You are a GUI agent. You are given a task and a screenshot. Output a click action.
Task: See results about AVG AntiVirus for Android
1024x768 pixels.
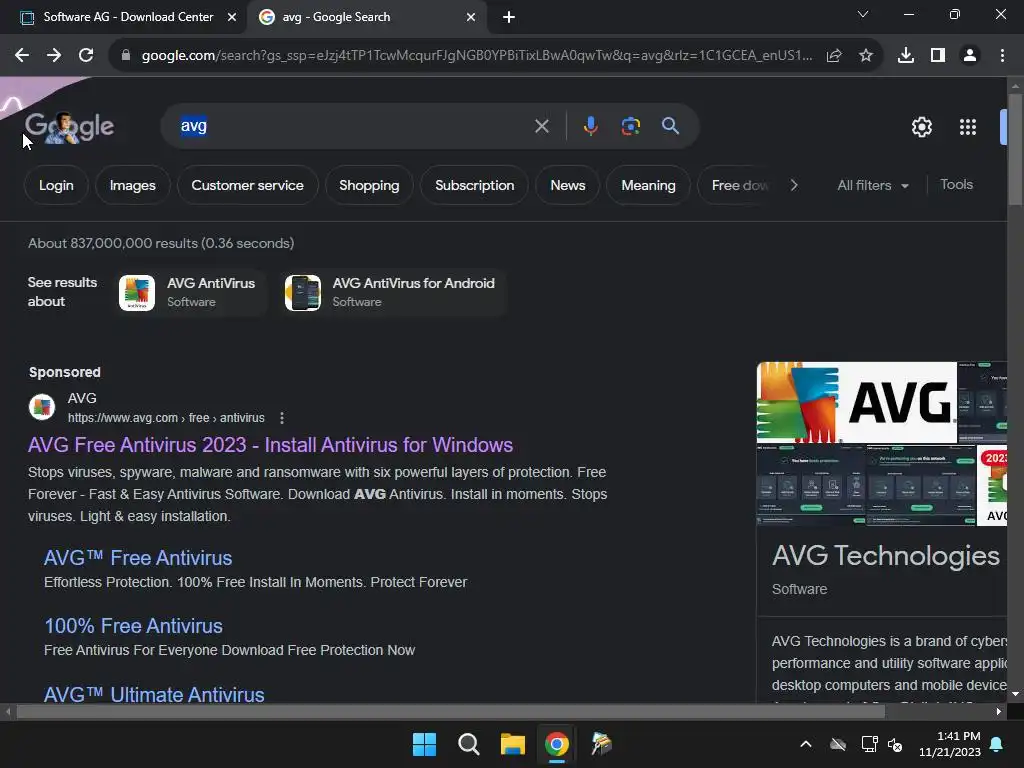click(392, 293)
